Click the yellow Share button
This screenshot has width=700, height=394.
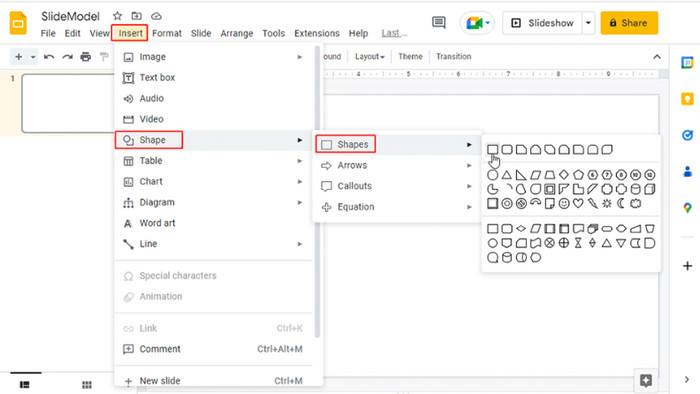(629, 23)
